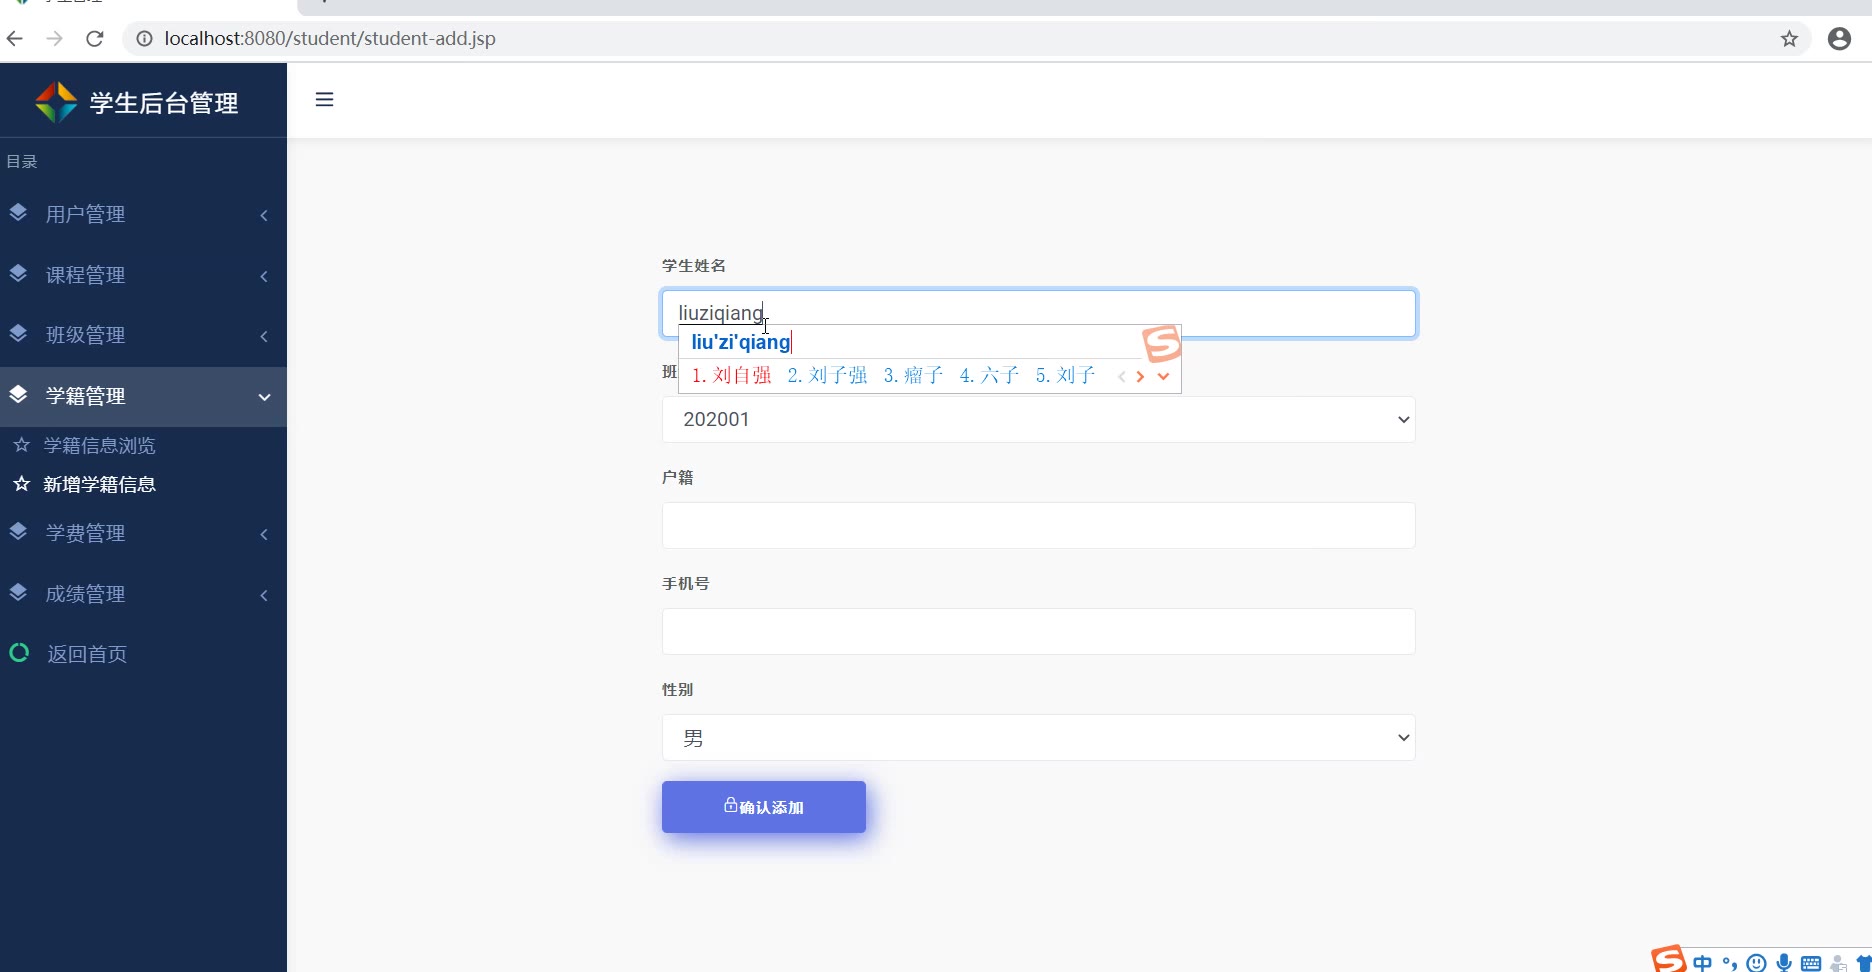1872x972 pixels.
Task: Click the IME voice input microphone
Action: tap(1784, 963)
